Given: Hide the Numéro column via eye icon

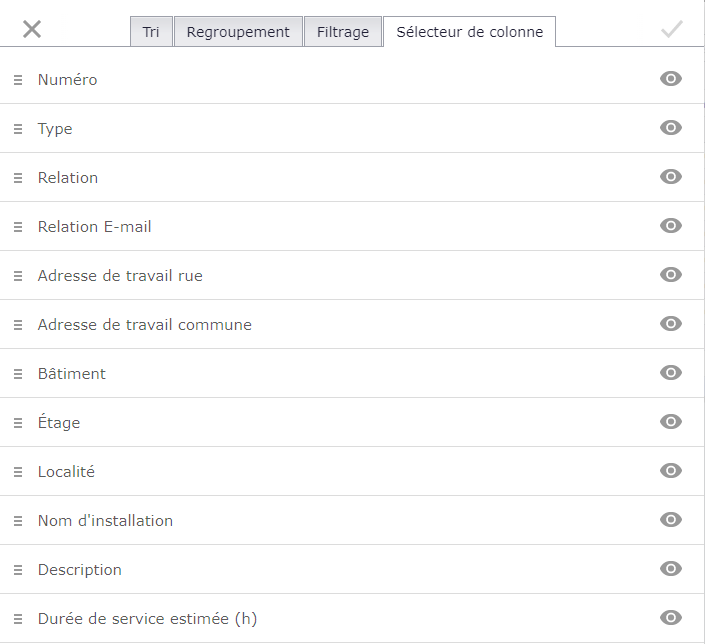Looking at the screenshot, I should (x=671, y=79).
